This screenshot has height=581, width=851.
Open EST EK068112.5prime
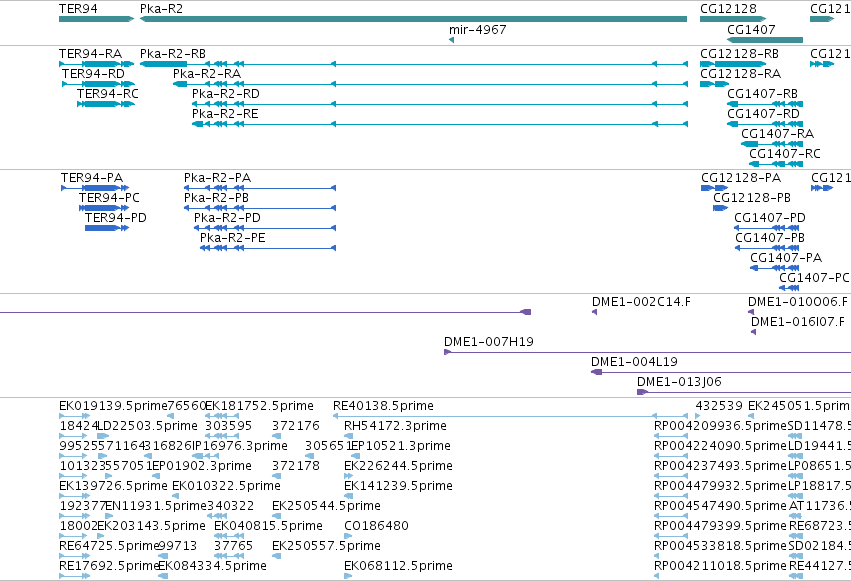click(348, 576)
